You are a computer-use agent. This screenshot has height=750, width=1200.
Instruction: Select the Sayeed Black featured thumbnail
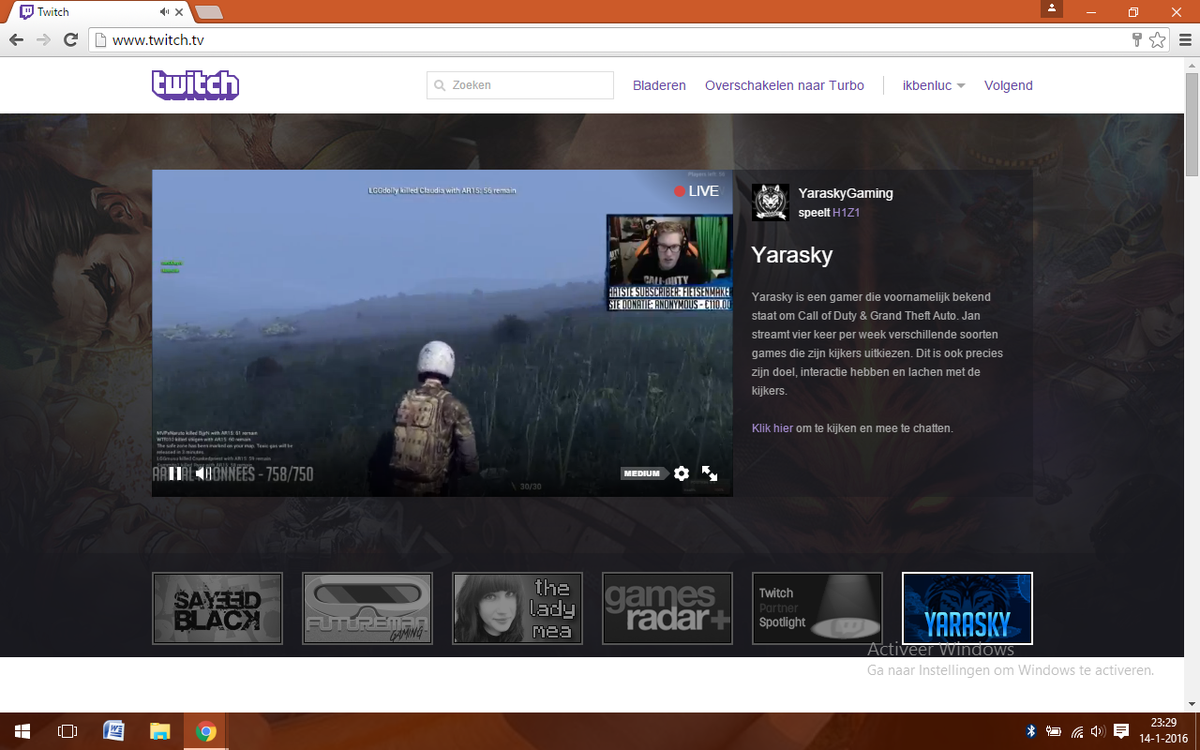[217, 608]
